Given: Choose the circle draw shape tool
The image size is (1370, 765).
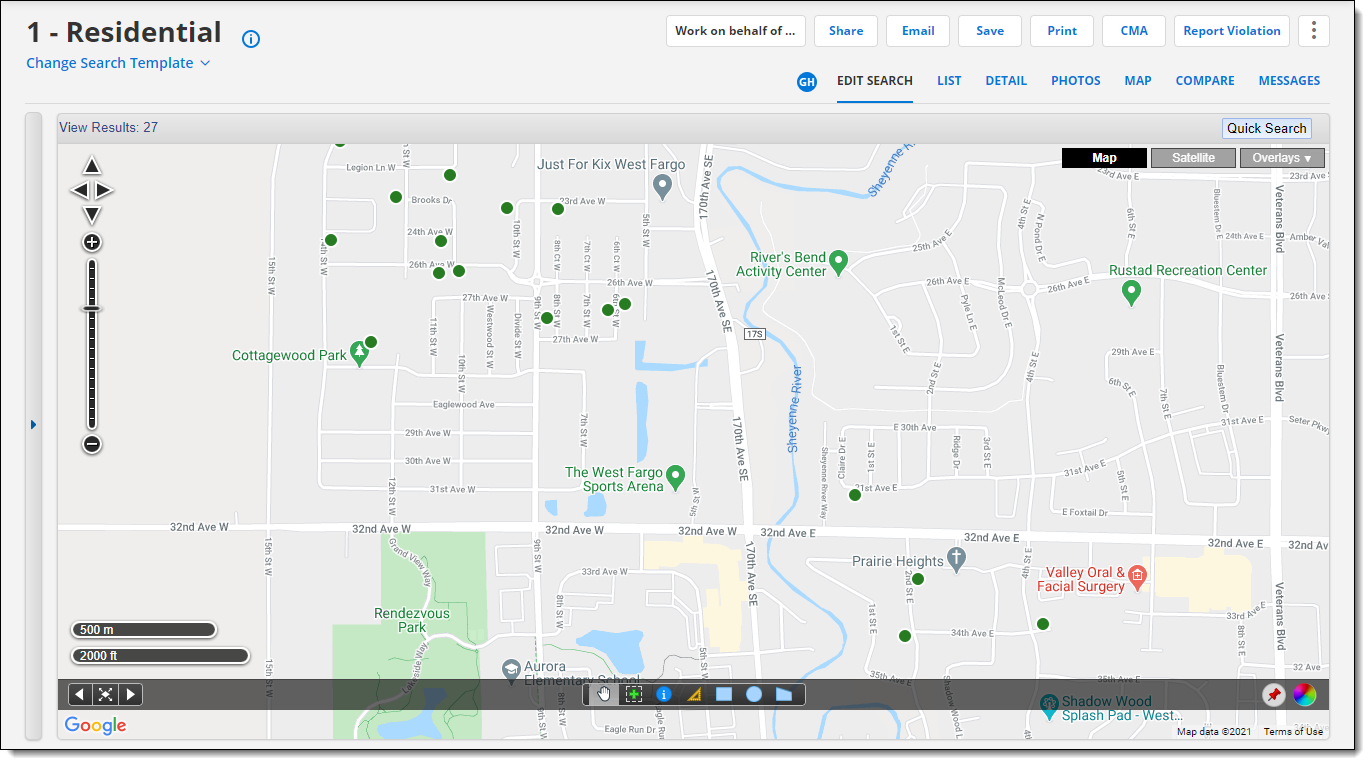Looking at the screenshot, I should (x=754, y=694).
